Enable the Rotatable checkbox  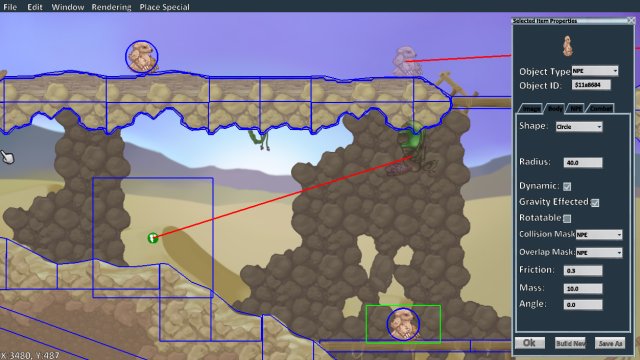point(567,219)
